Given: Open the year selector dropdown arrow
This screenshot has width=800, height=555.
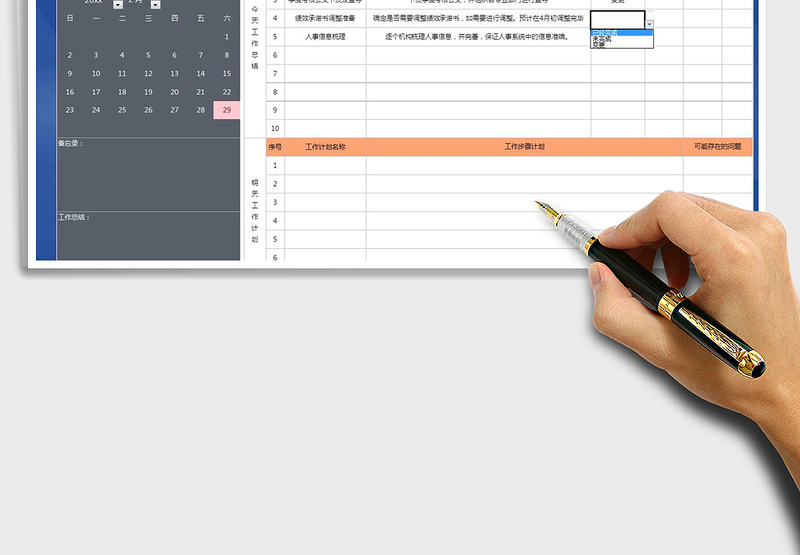Looking at the screenshot, I should pos(118,4).
